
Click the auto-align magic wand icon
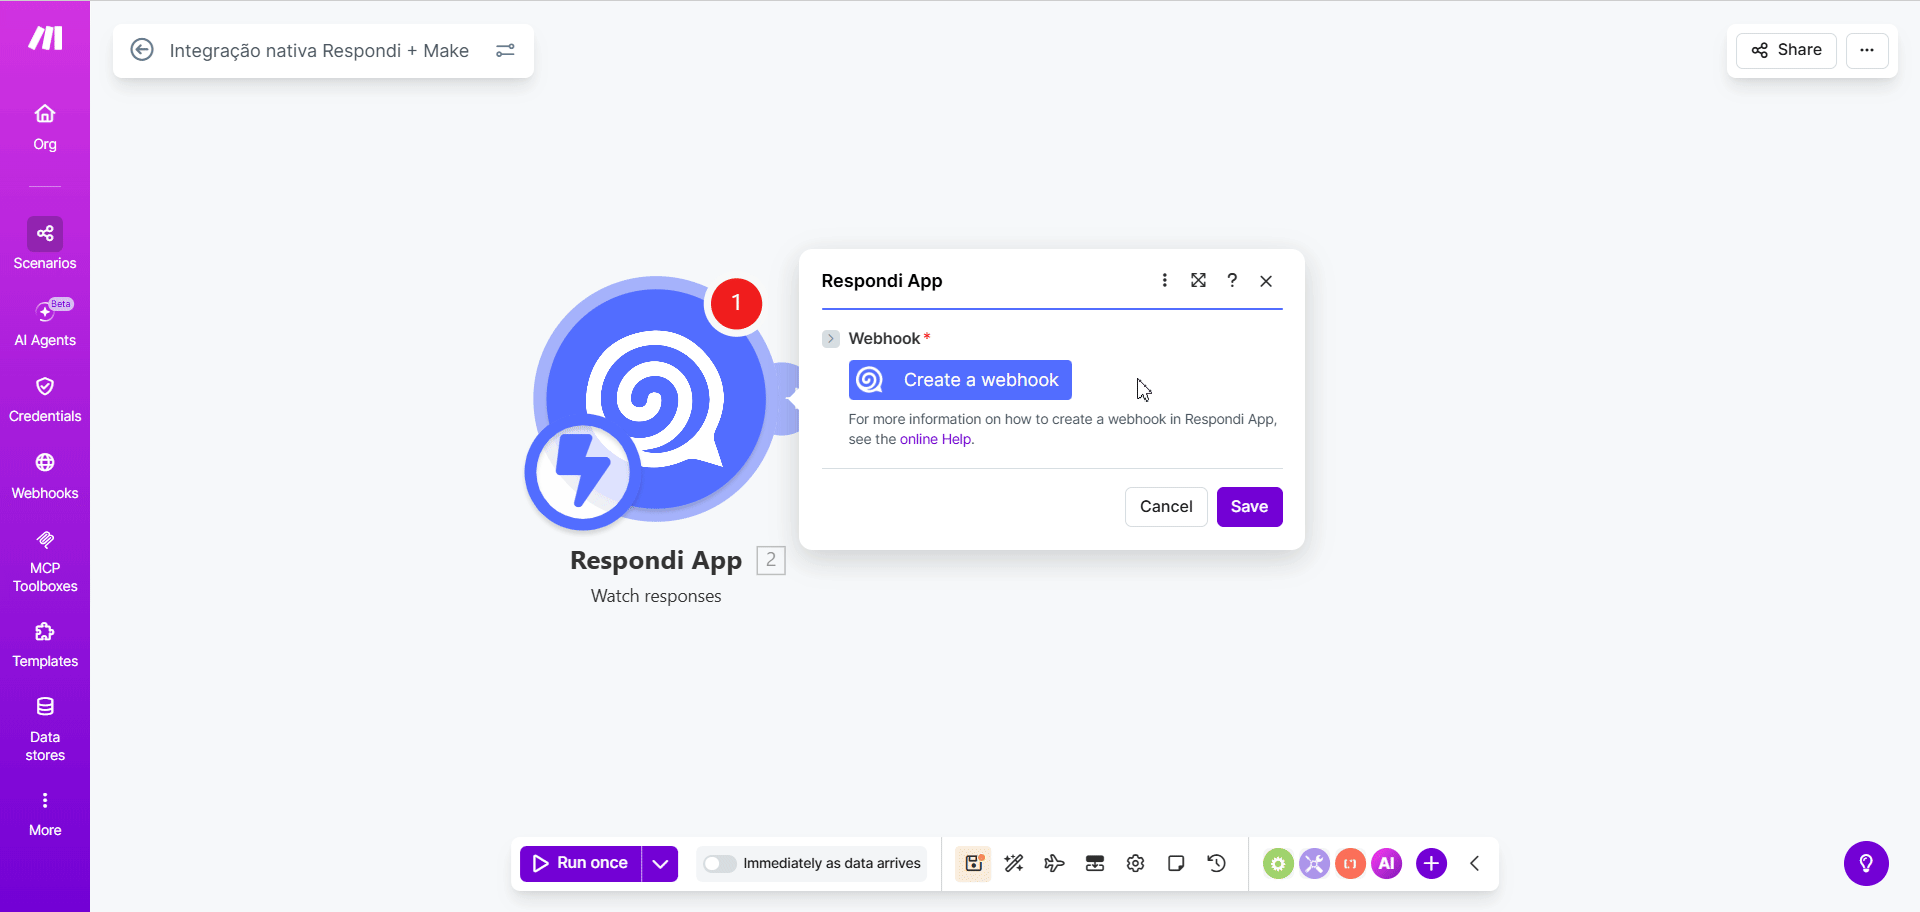(x=1014, y=863)
